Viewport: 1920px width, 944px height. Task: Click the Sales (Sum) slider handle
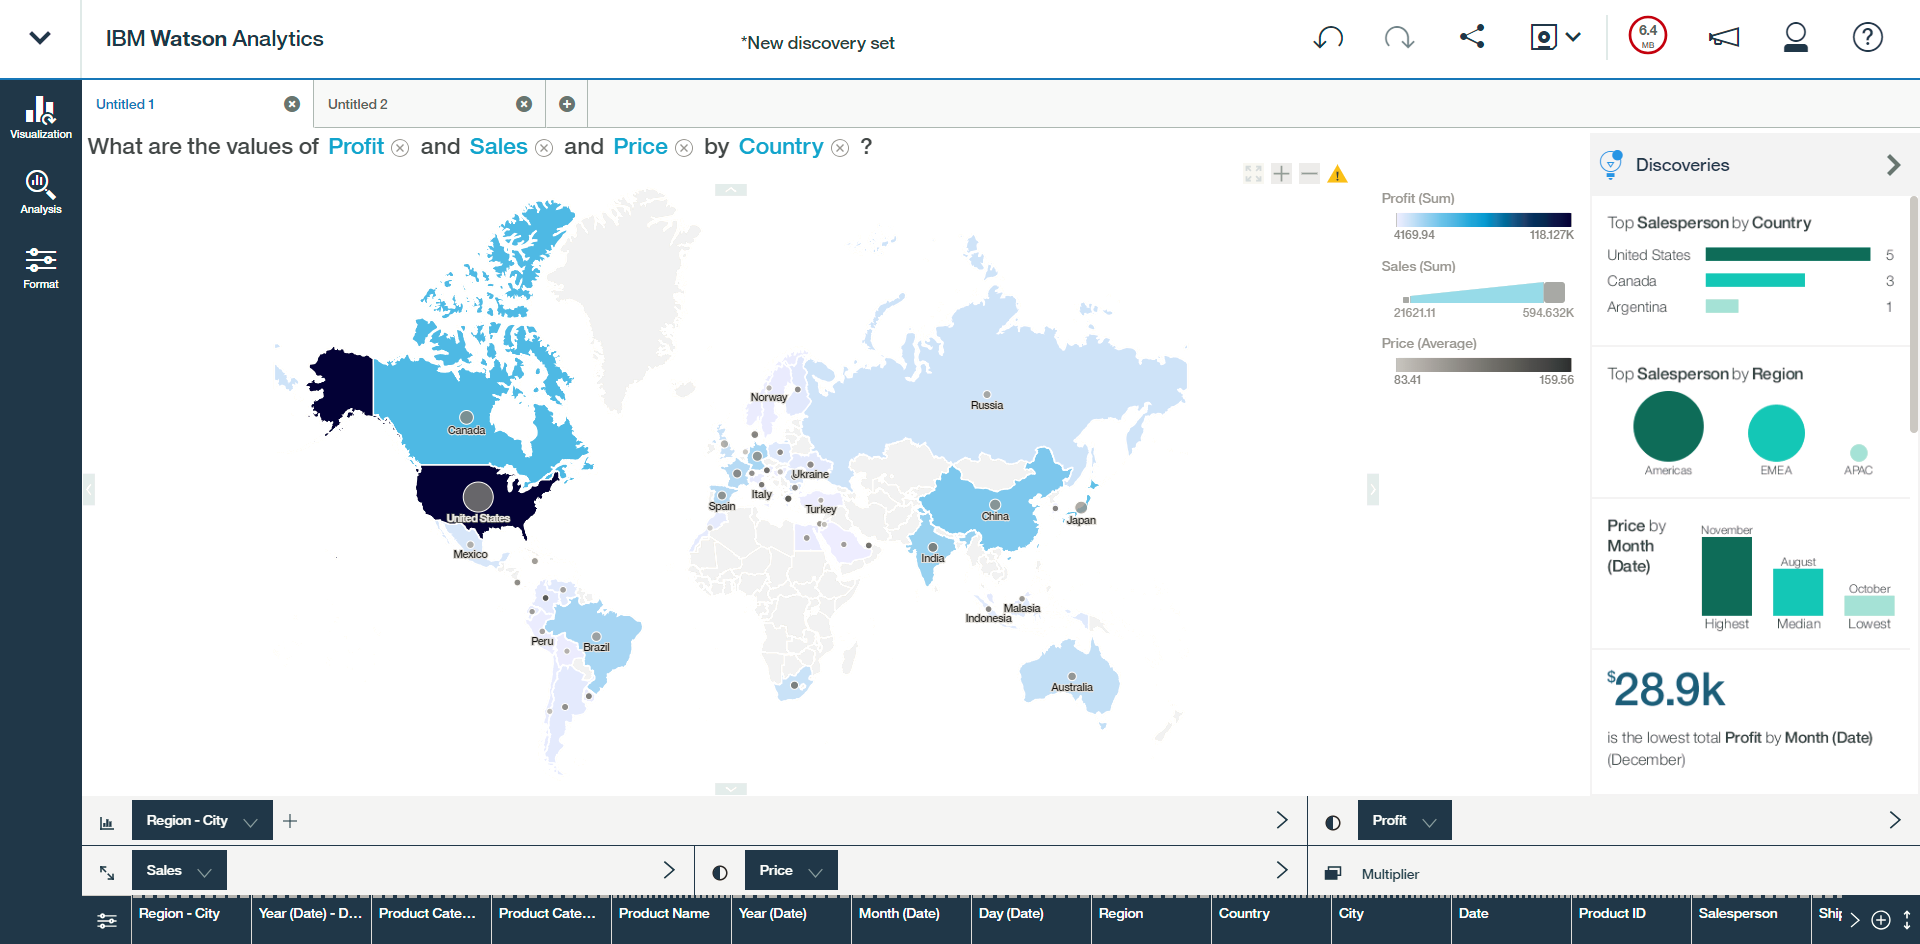[x=1554, y=292]
